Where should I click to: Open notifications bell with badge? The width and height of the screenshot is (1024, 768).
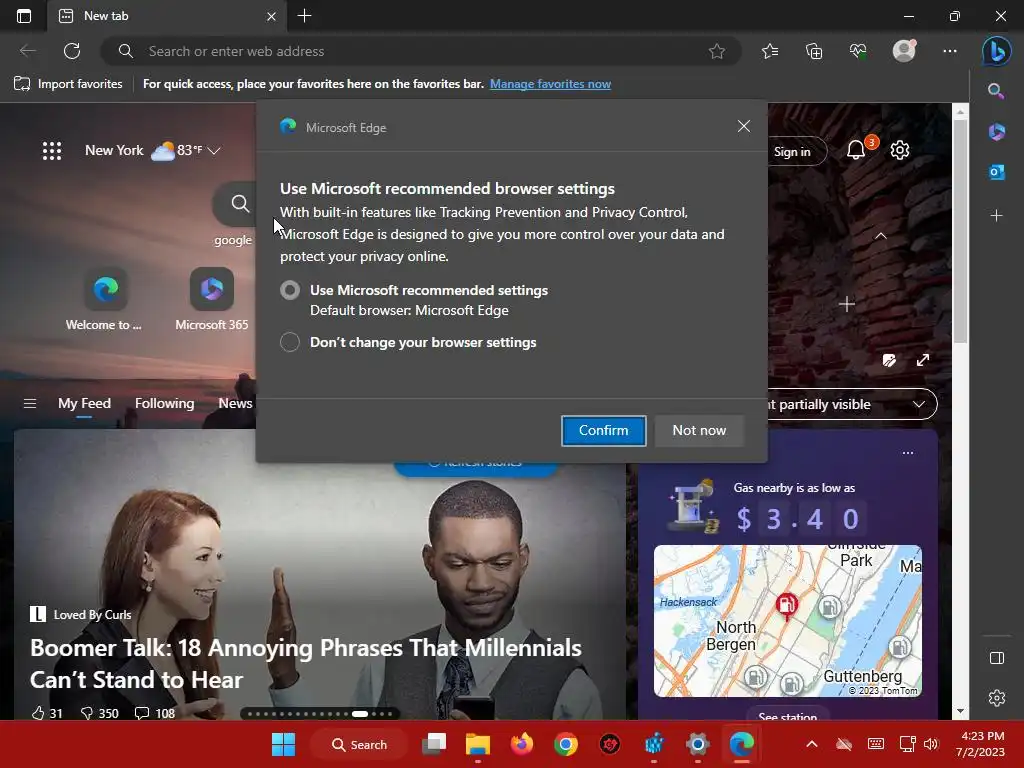[x=856, y=150]
